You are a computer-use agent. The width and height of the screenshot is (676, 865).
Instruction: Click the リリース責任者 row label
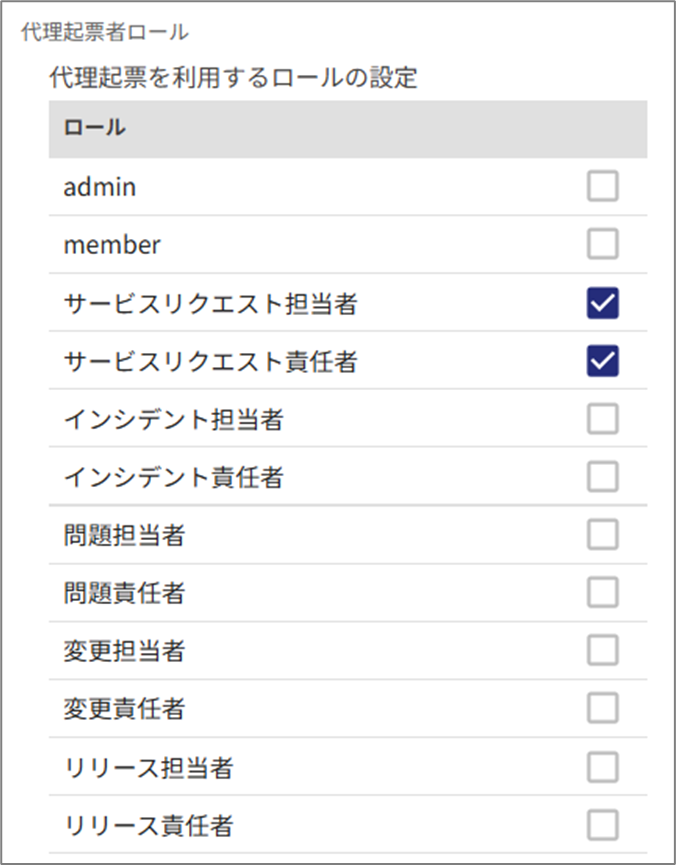148,826
